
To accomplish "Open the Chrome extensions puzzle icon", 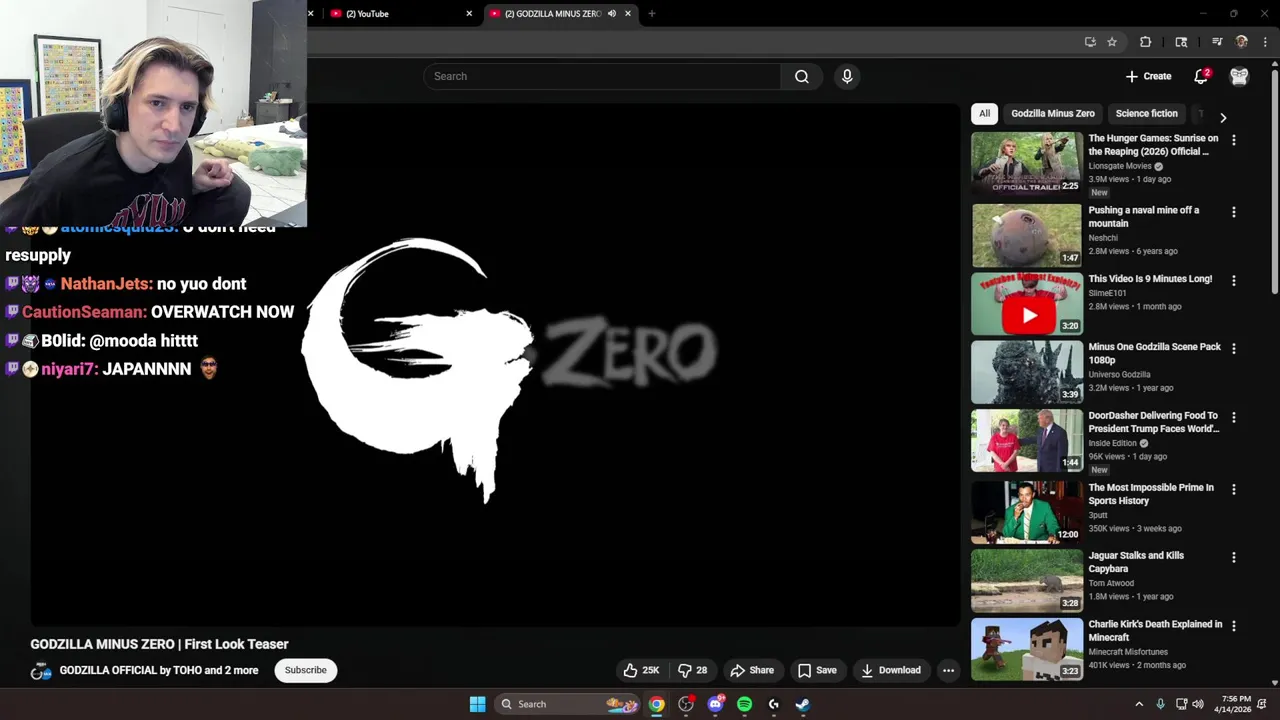I will coord(1146,42).
